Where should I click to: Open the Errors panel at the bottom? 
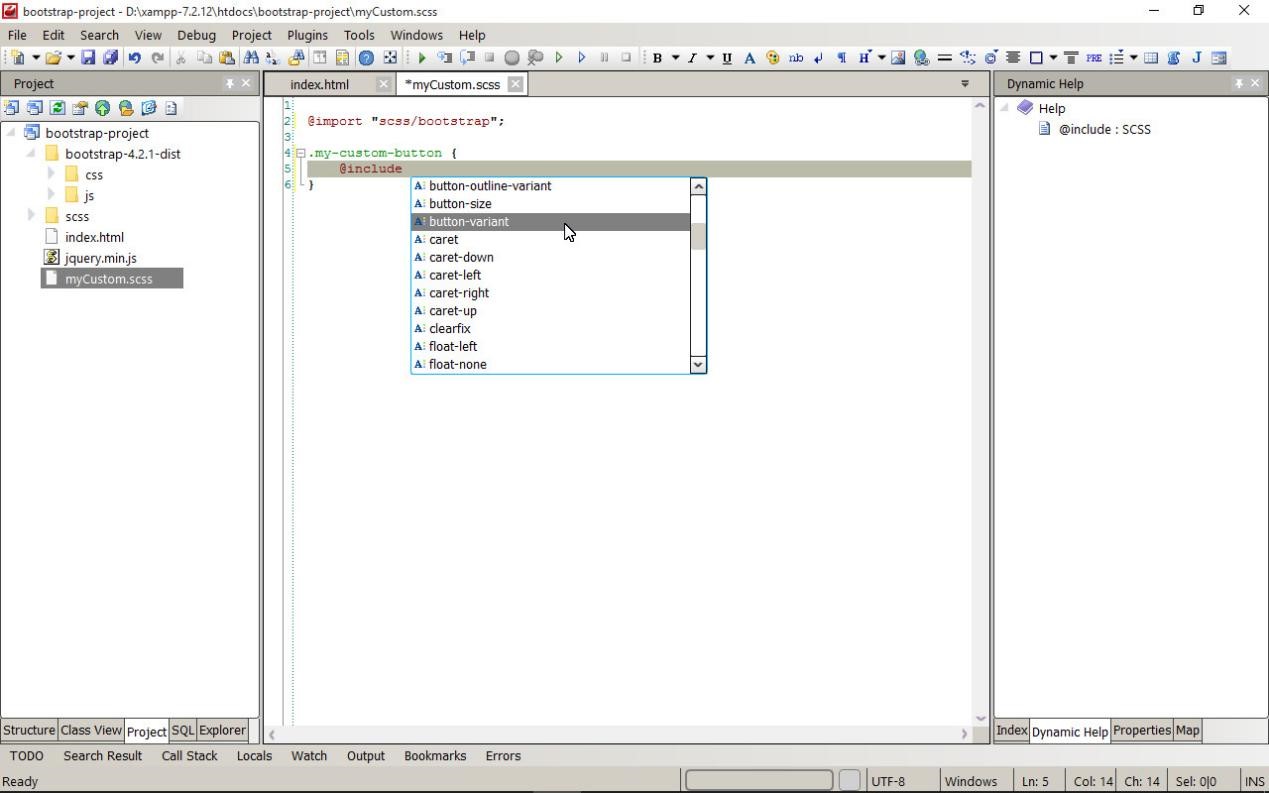(x=502, y=756)
